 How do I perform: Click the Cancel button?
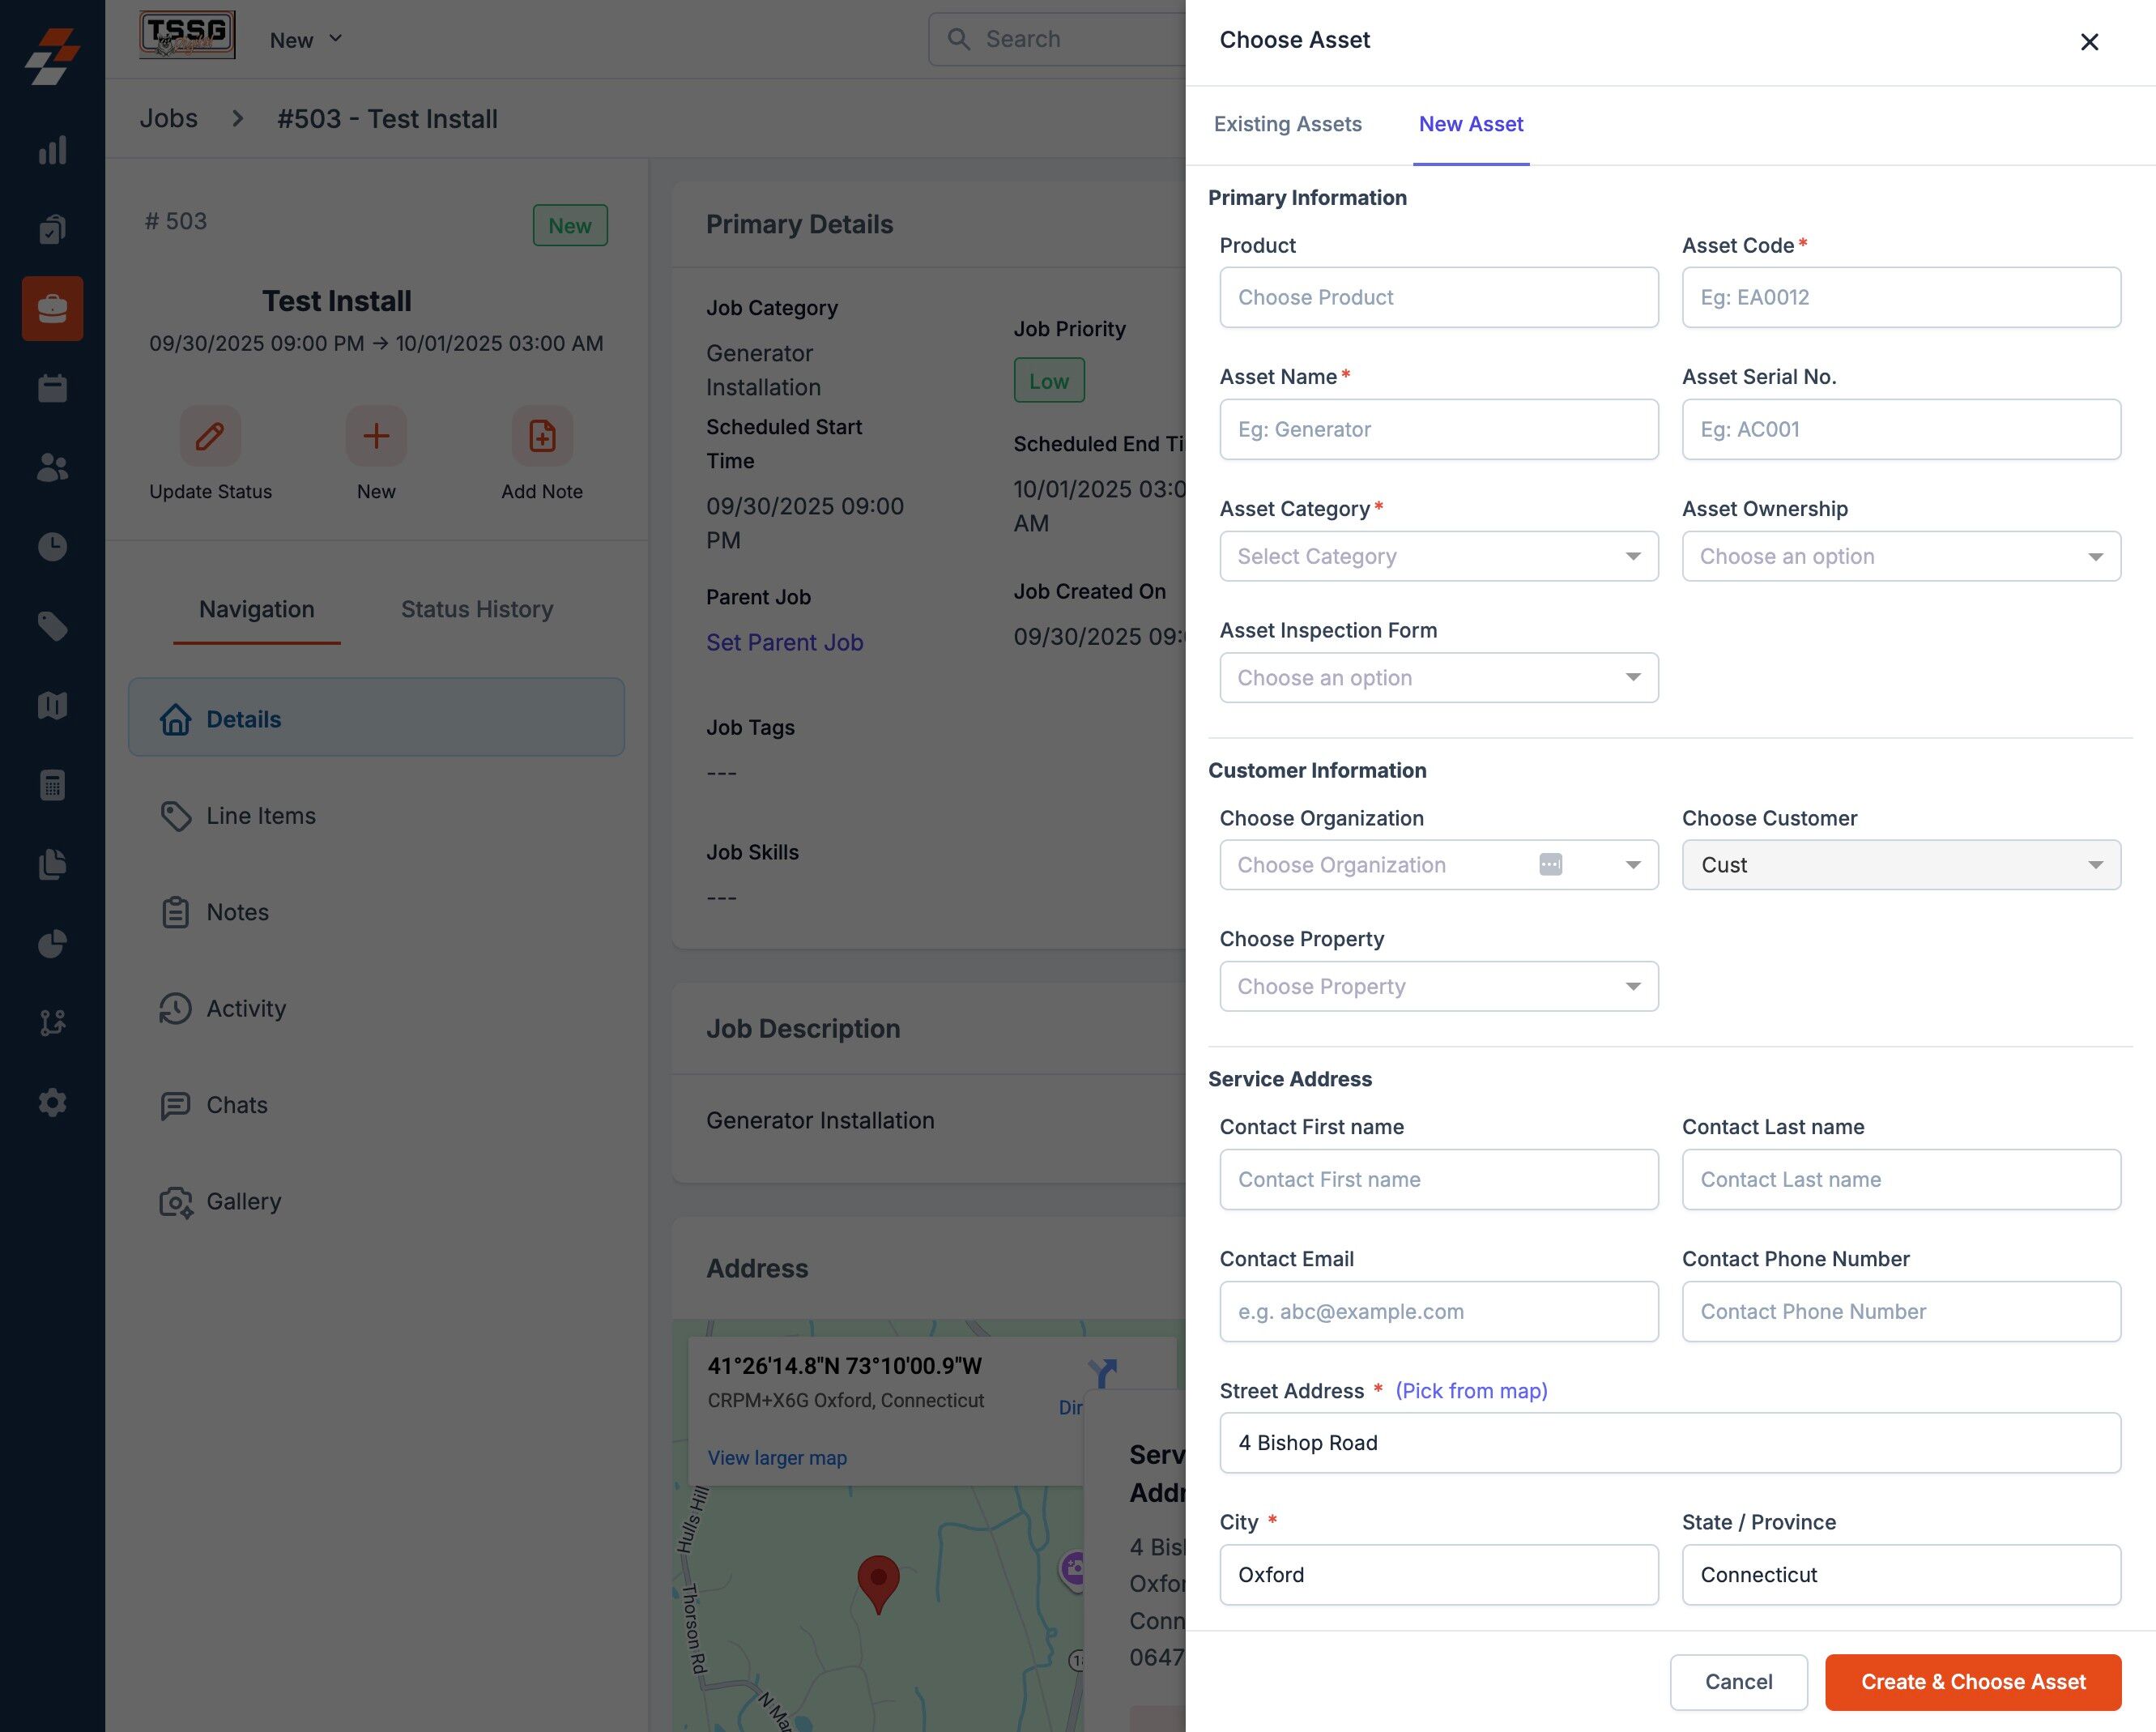[1738, 1682]
